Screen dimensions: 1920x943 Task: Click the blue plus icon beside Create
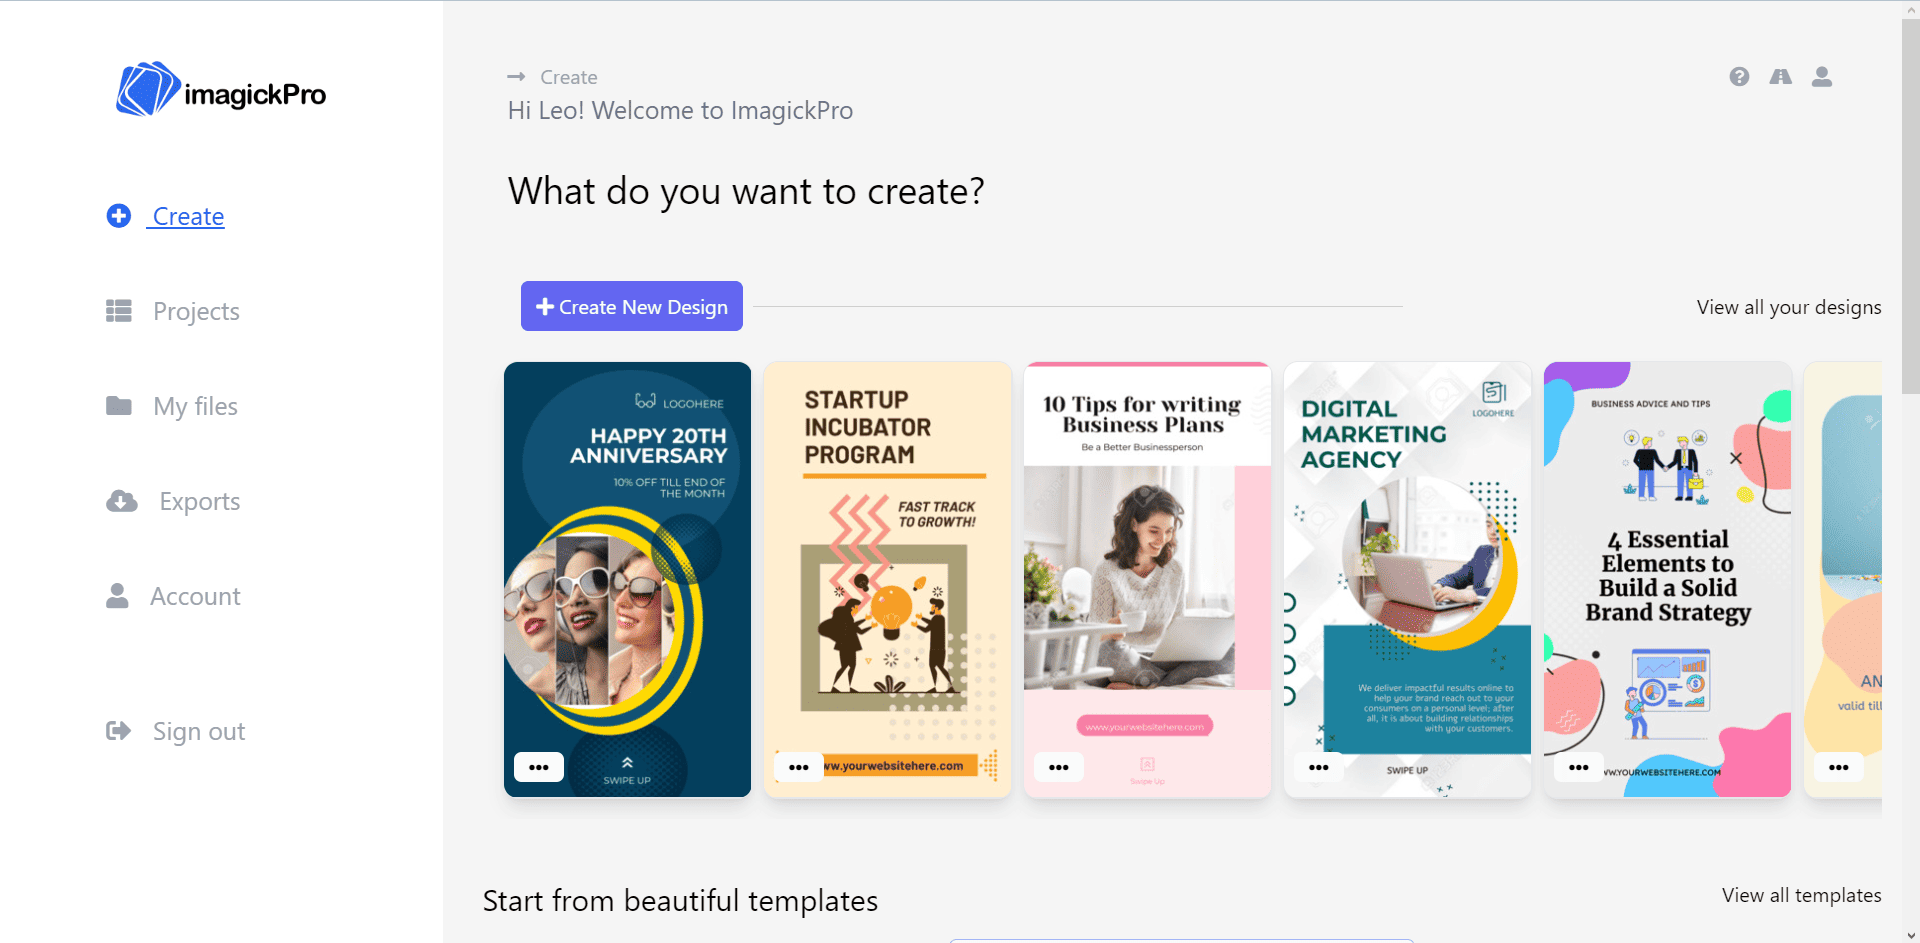point(119,216)
